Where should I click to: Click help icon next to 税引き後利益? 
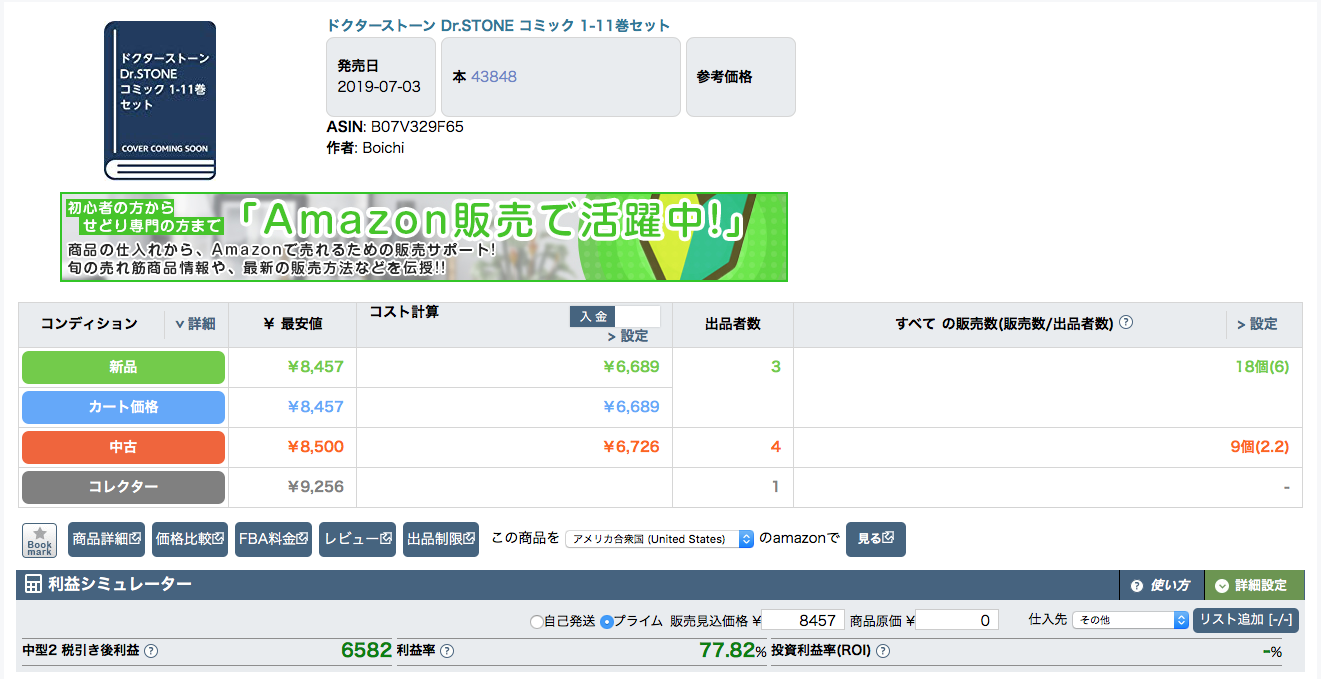[151, 651]
